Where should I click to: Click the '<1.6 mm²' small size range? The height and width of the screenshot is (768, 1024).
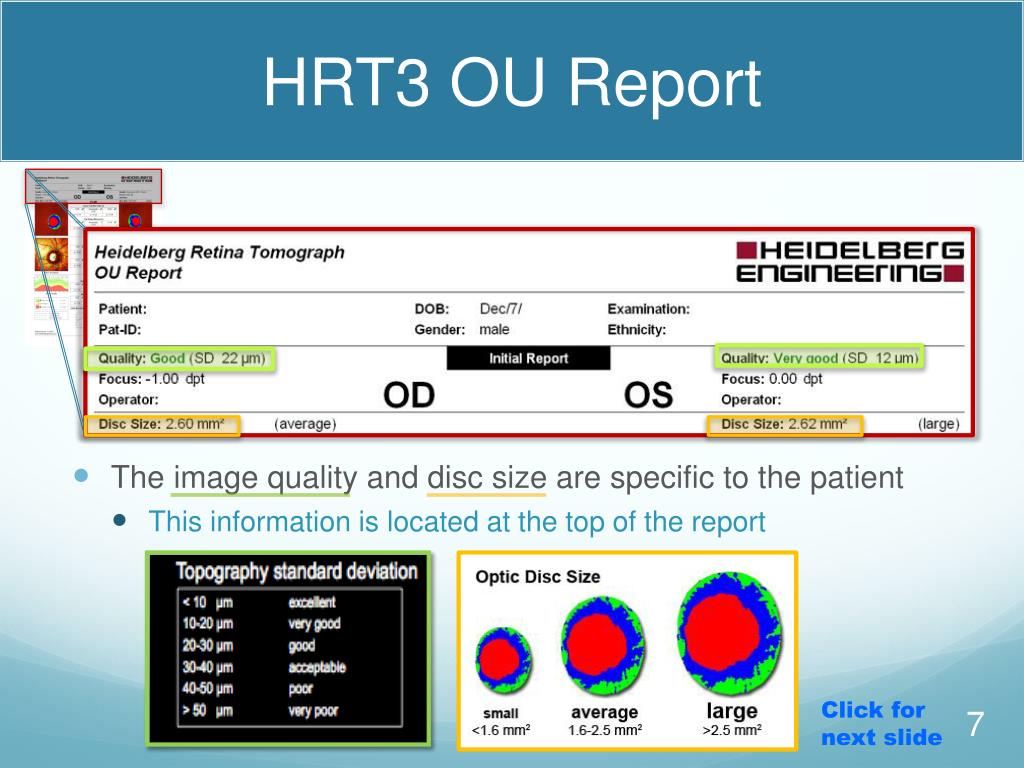[x=501, y=730]
